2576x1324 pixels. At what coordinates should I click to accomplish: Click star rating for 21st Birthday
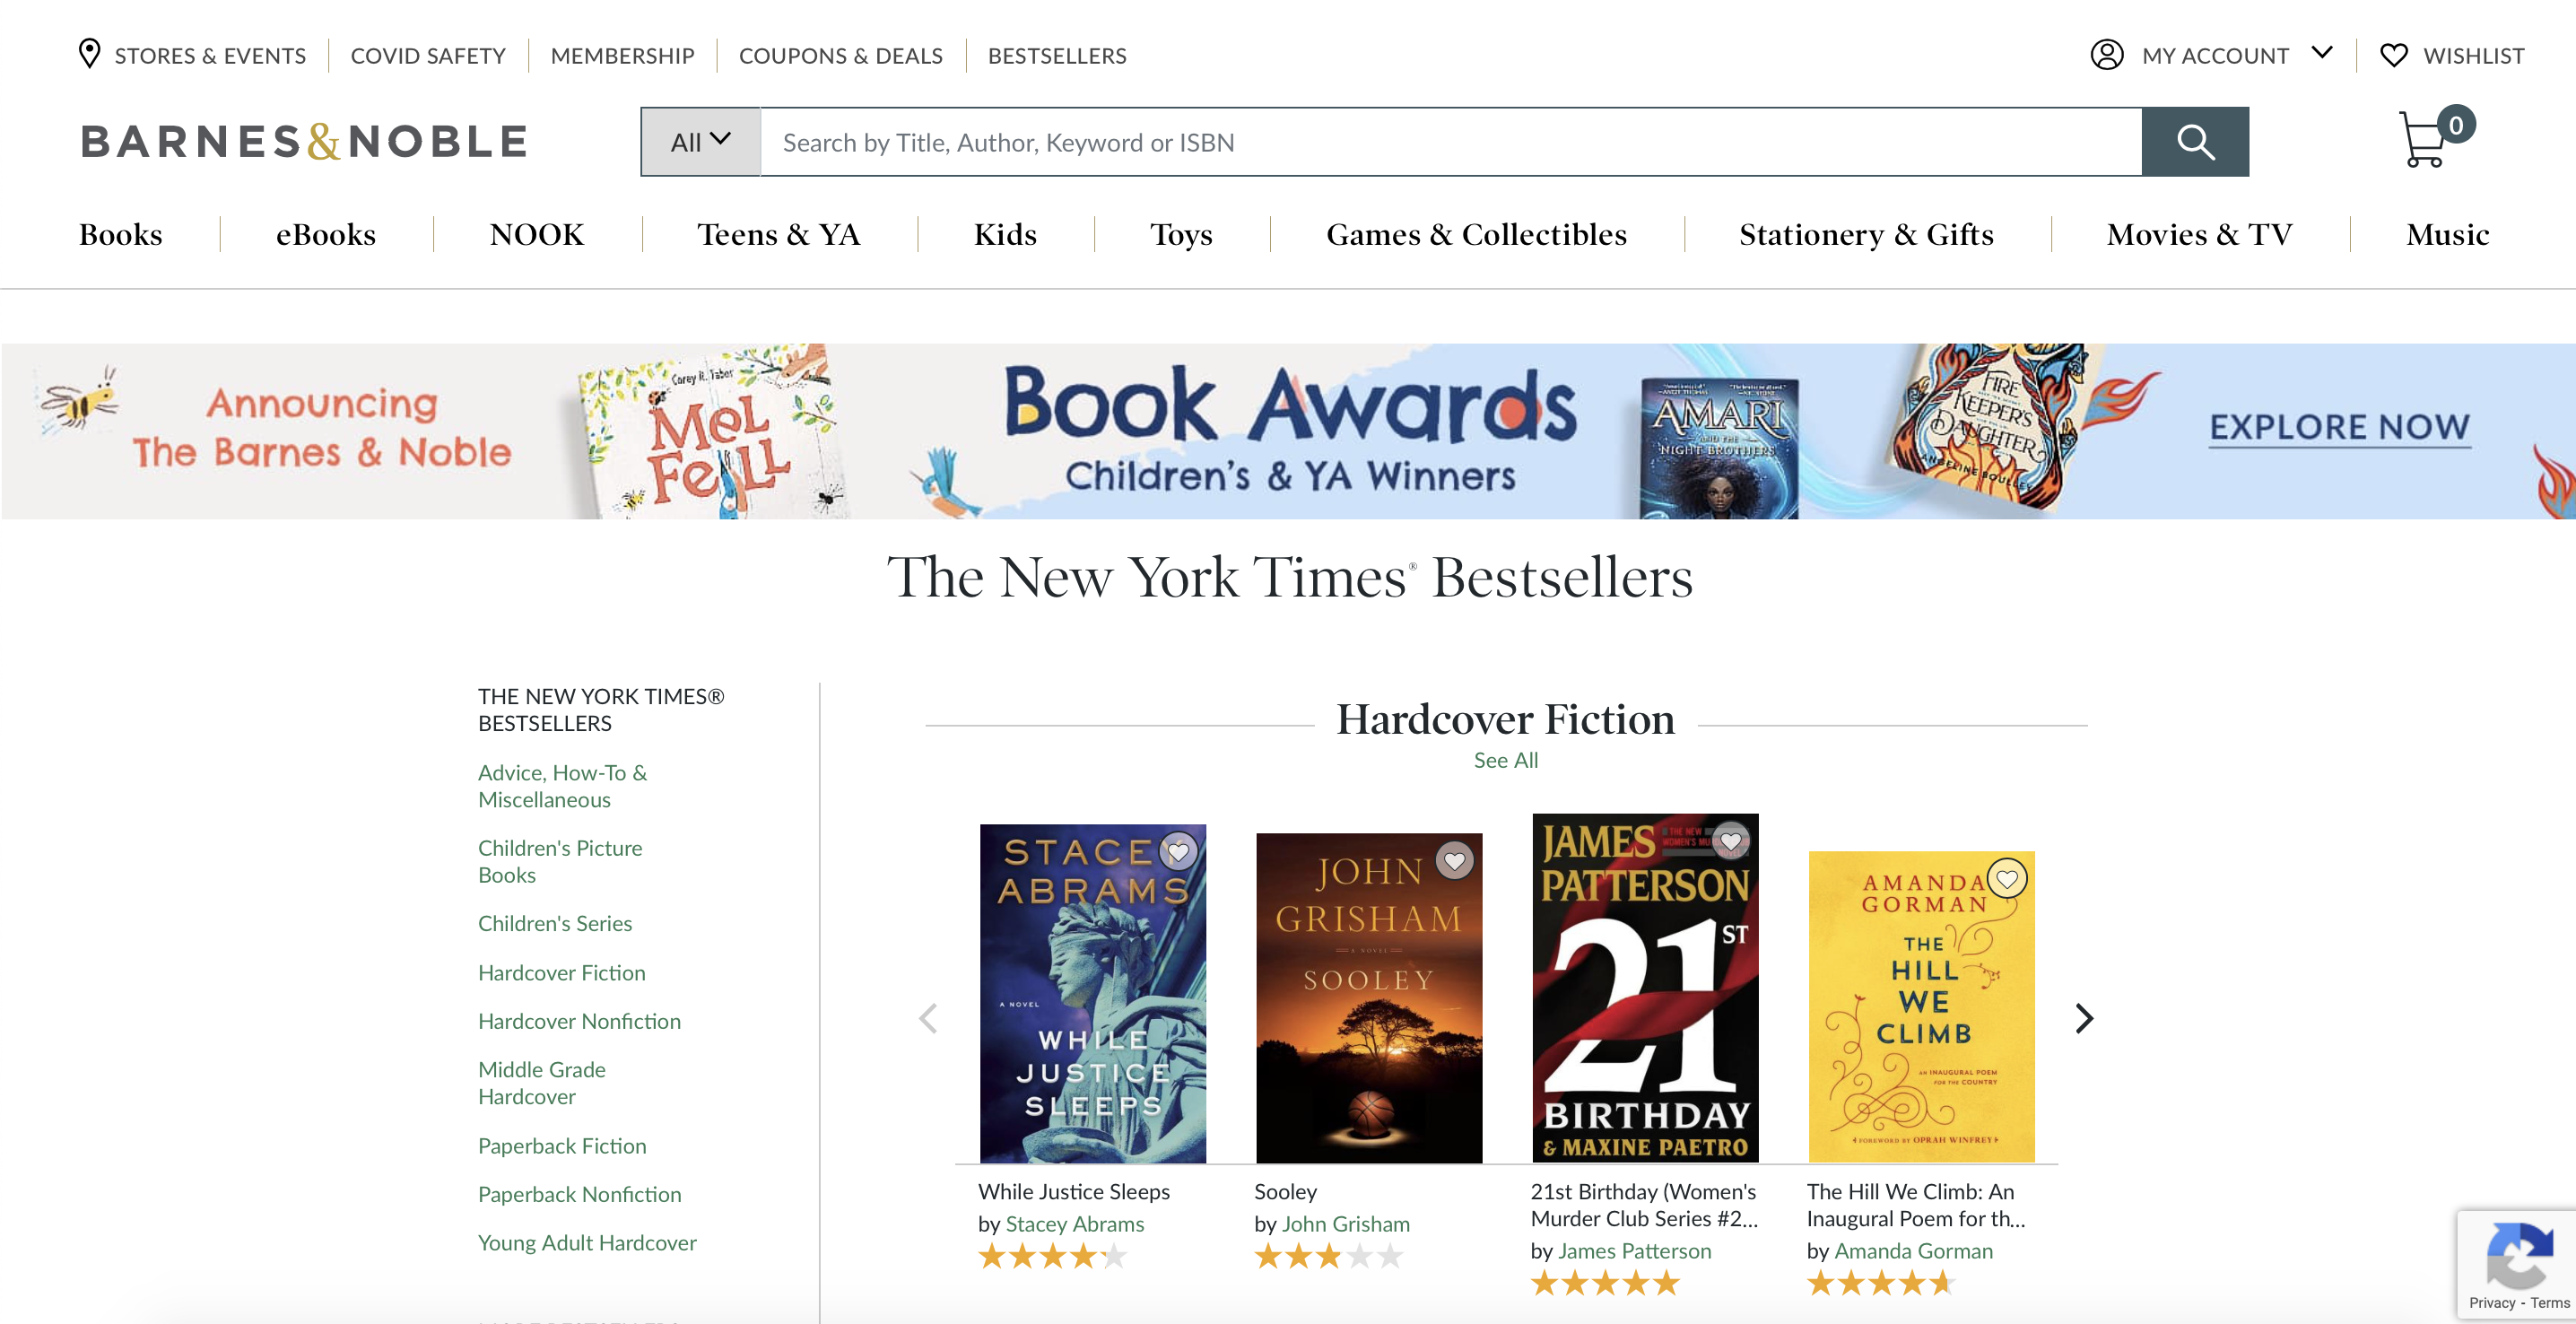pos(1605,1283)
